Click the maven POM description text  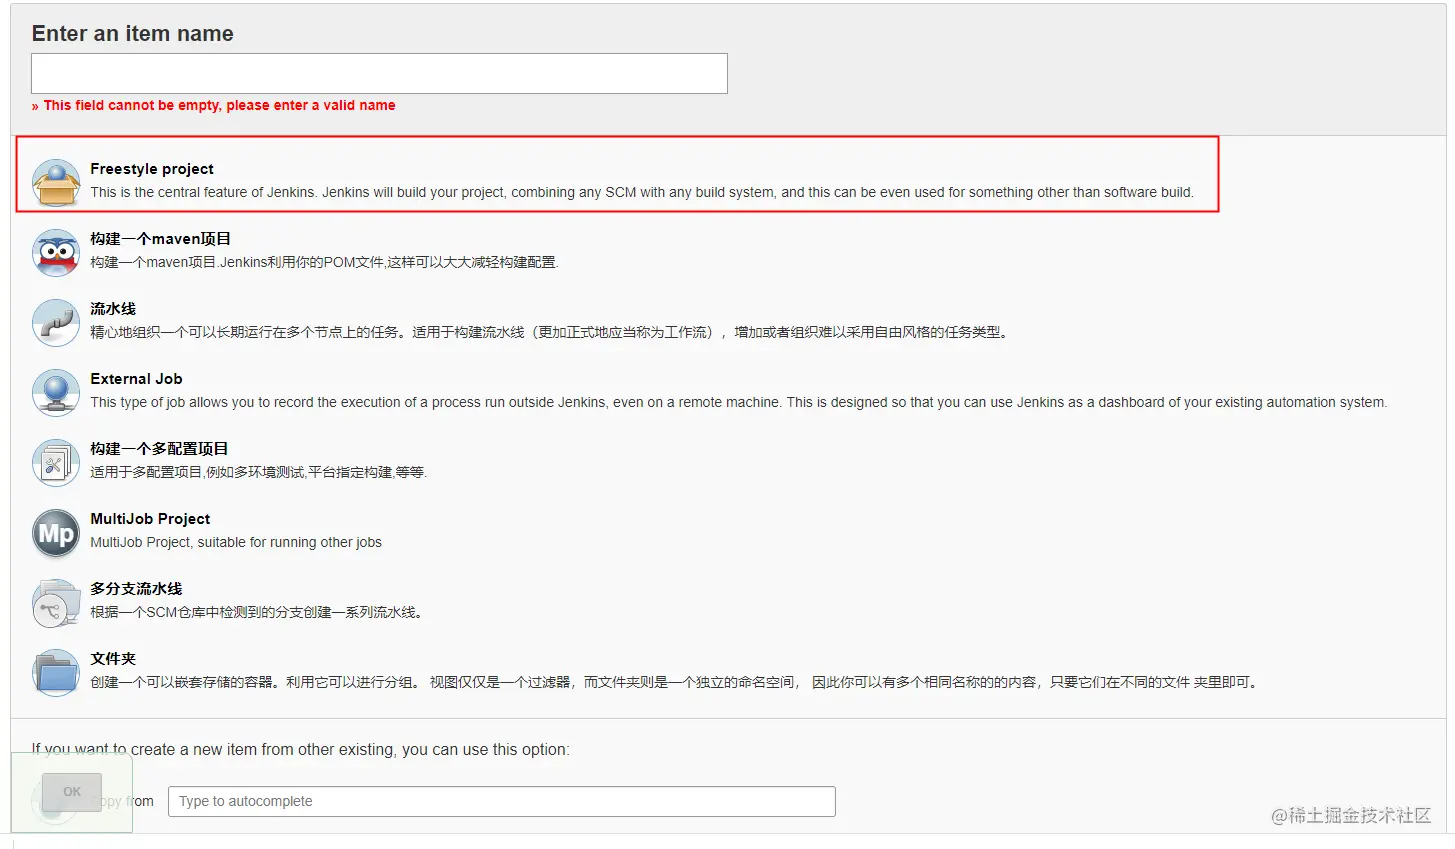(324, 262)
